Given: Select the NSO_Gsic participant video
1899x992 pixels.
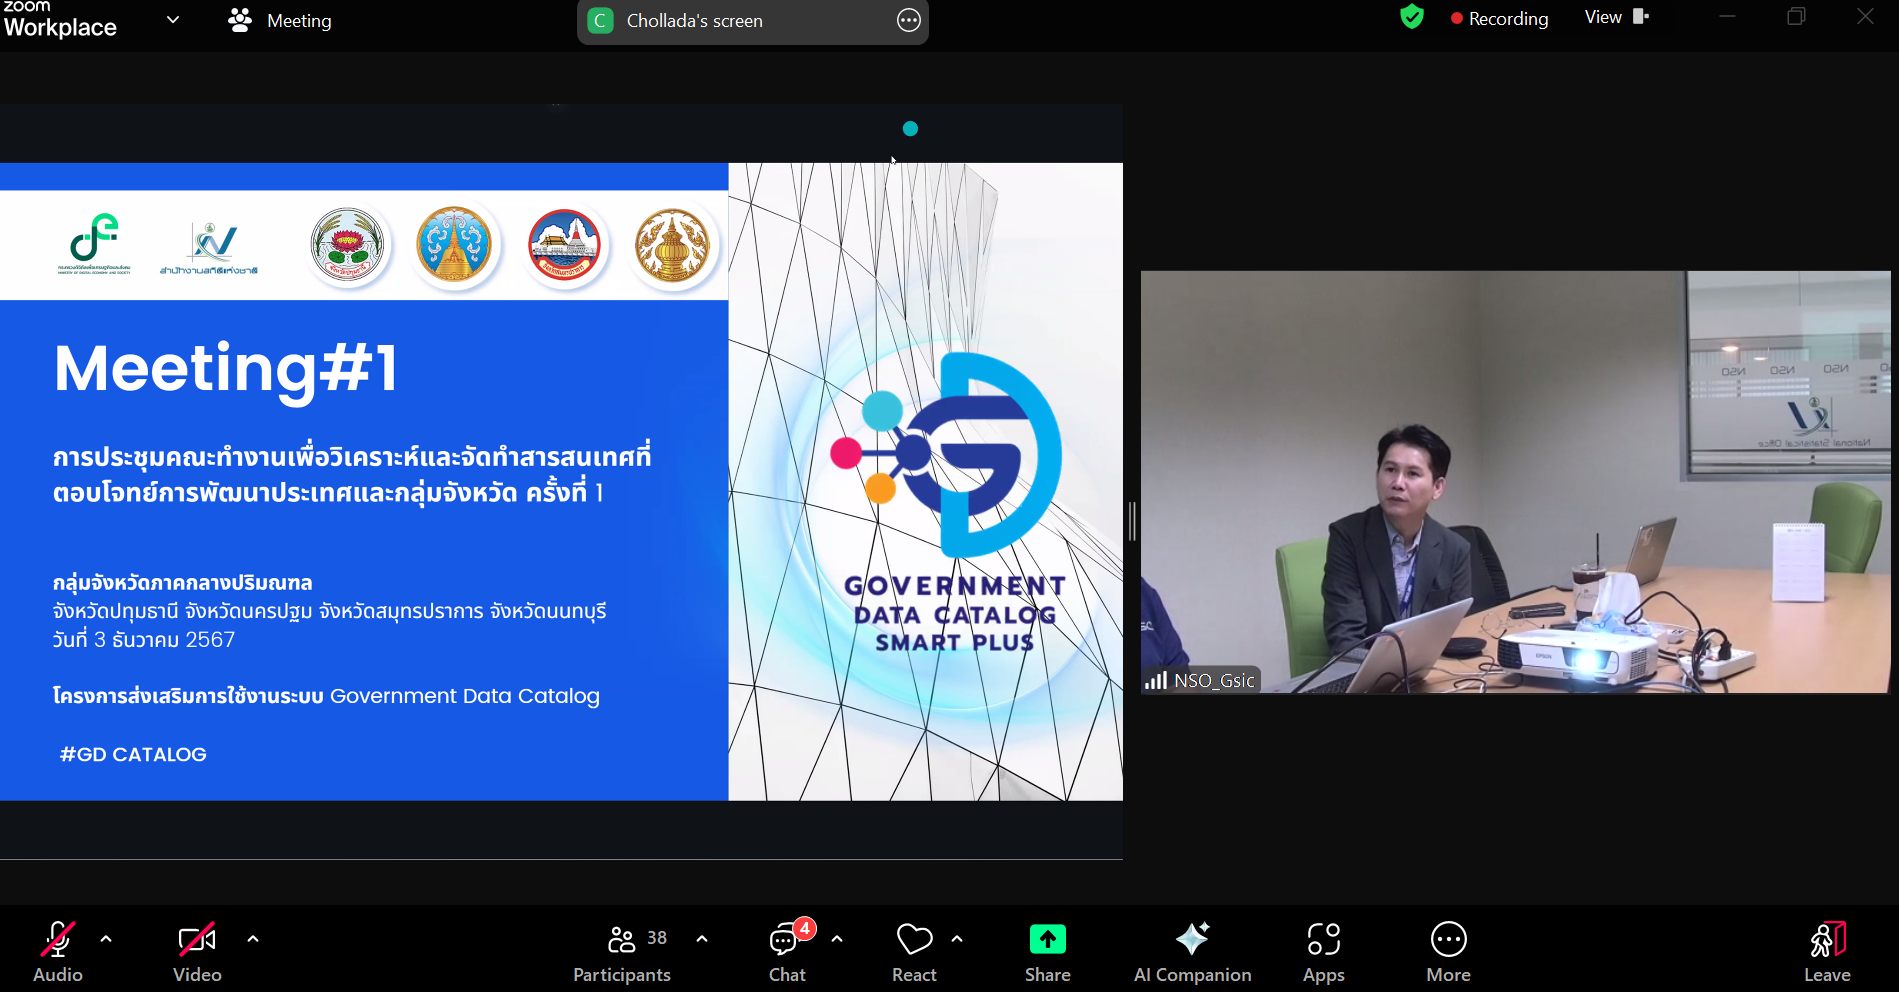Looking at the screenshot, I should pos(1515,481).
